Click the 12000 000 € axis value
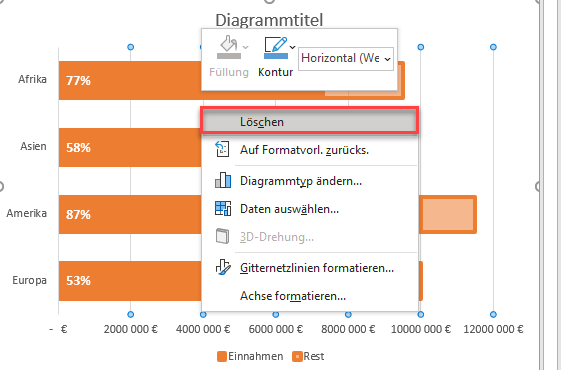Viewport: 561px width, 370px height. point(493,329)
